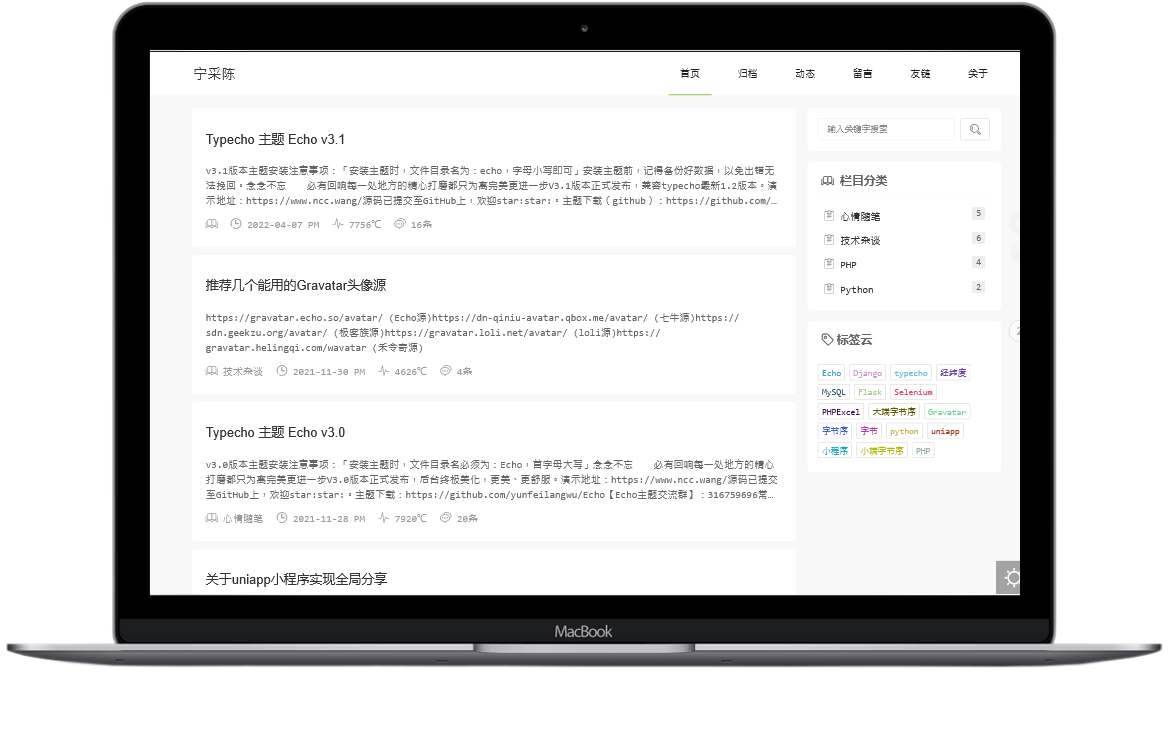Open the 归档 navigation tab
This screenshot has height=730, width=1170.
click(x=747, y=74)
